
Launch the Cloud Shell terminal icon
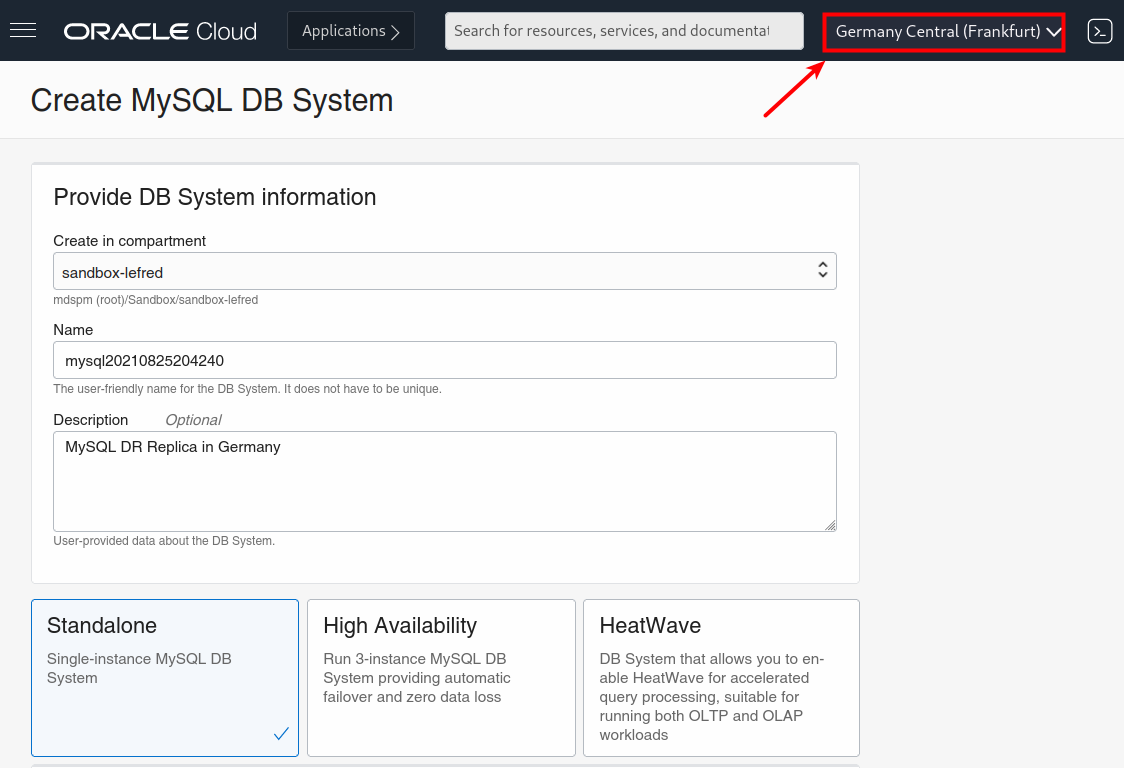(1099, 31)
